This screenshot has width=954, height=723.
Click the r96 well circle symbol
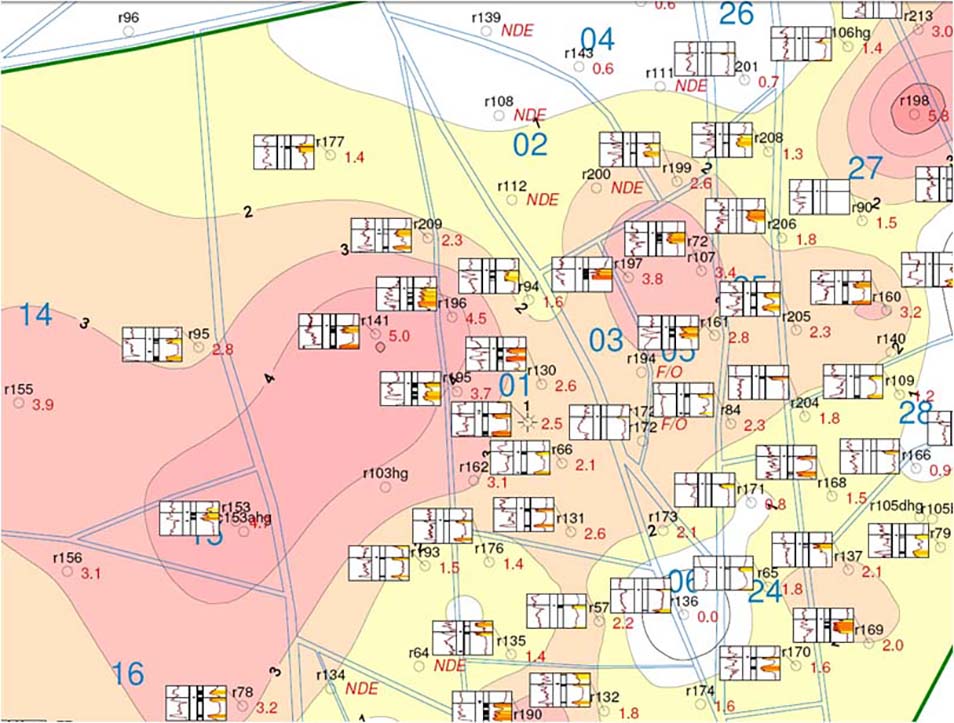click(x=129, y=32)
